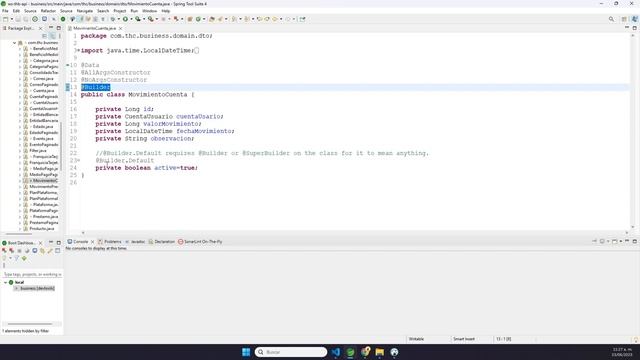Collapse the com.thc.business package node
Viewport: 640px width, 360px height.
(14, 42)
